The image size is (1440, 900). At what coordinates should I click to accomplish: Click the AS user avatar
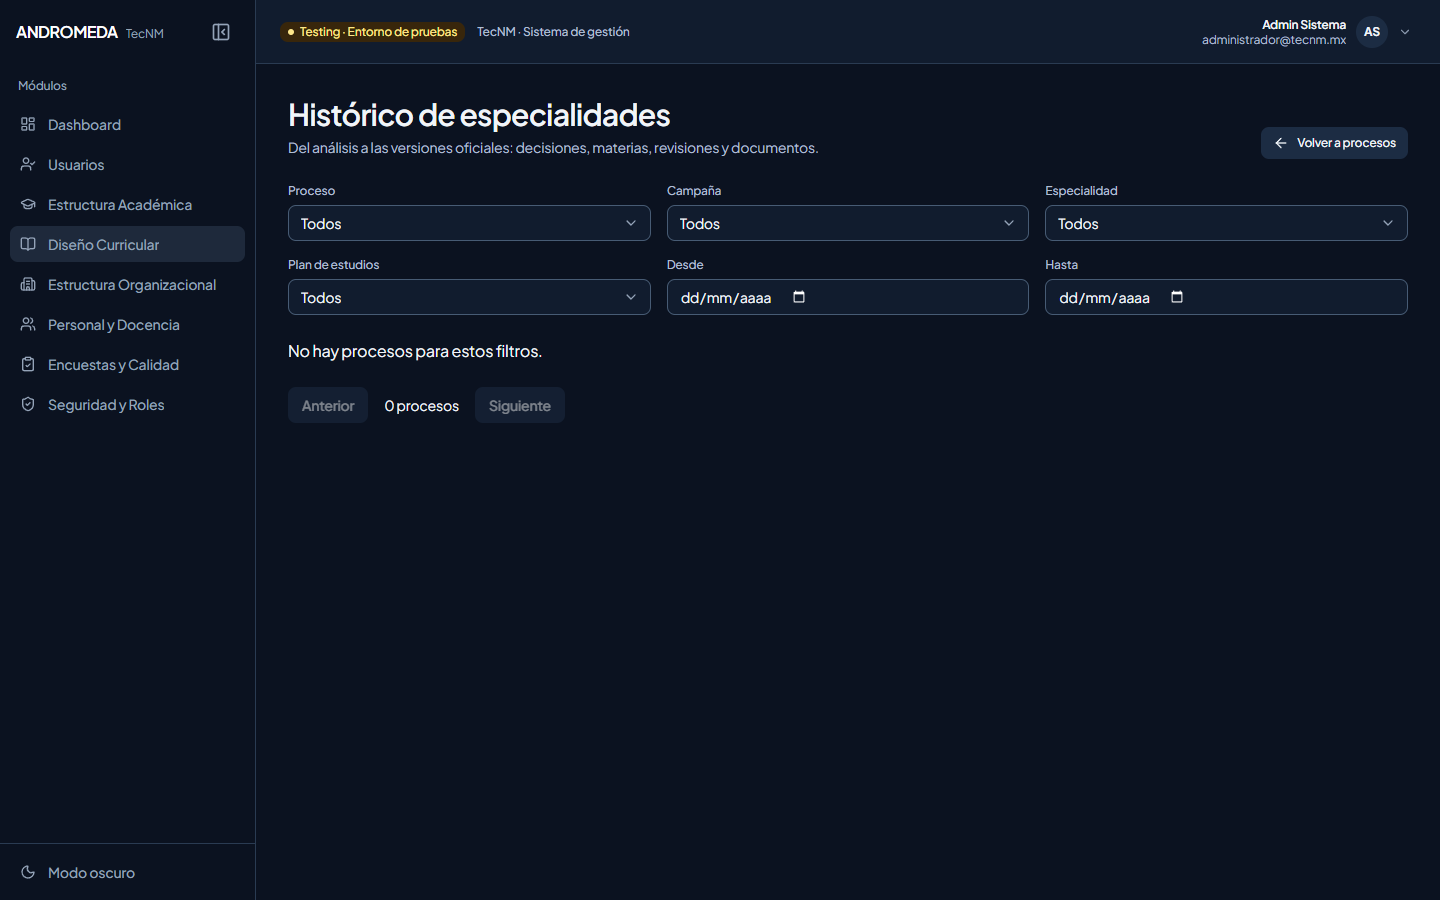pos(1372,32)
